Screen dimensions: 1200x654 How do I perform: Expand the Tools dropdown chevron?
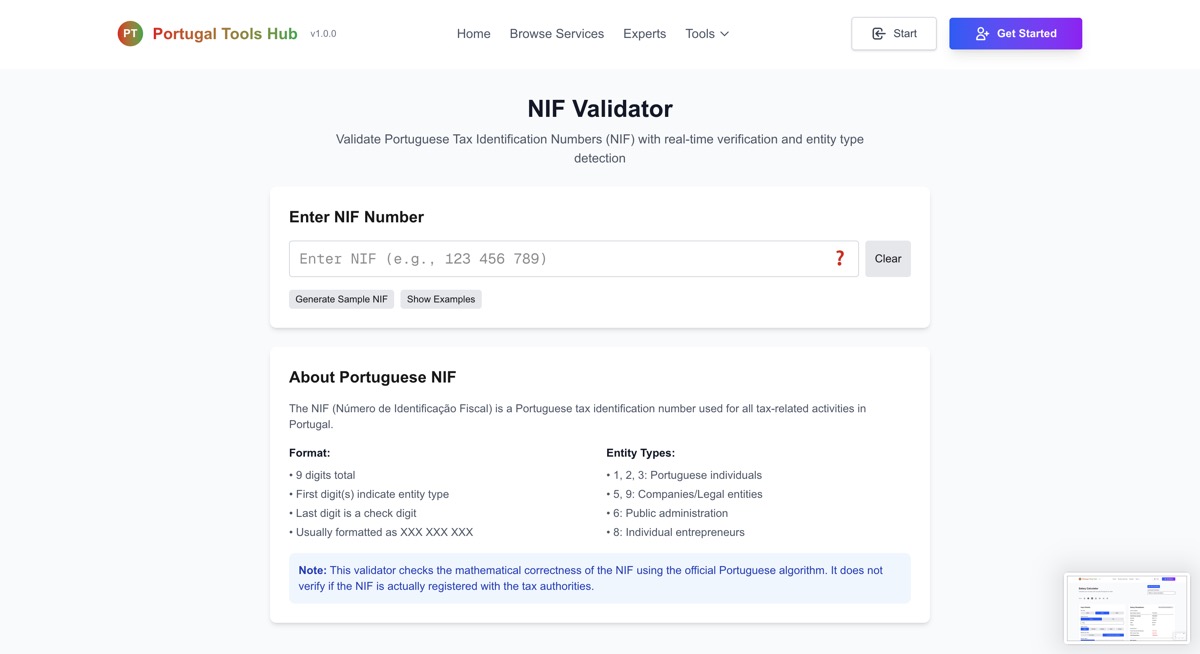coord(725,34)
